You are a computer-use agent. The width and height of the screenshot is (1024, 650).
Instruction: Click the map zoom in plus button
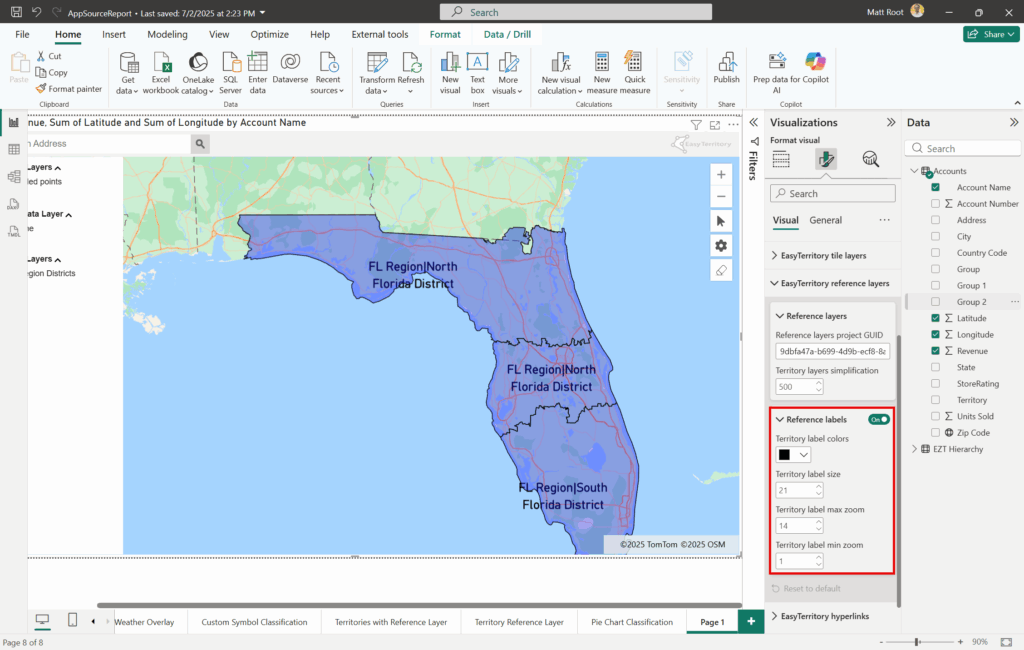[x=721, y=174]
